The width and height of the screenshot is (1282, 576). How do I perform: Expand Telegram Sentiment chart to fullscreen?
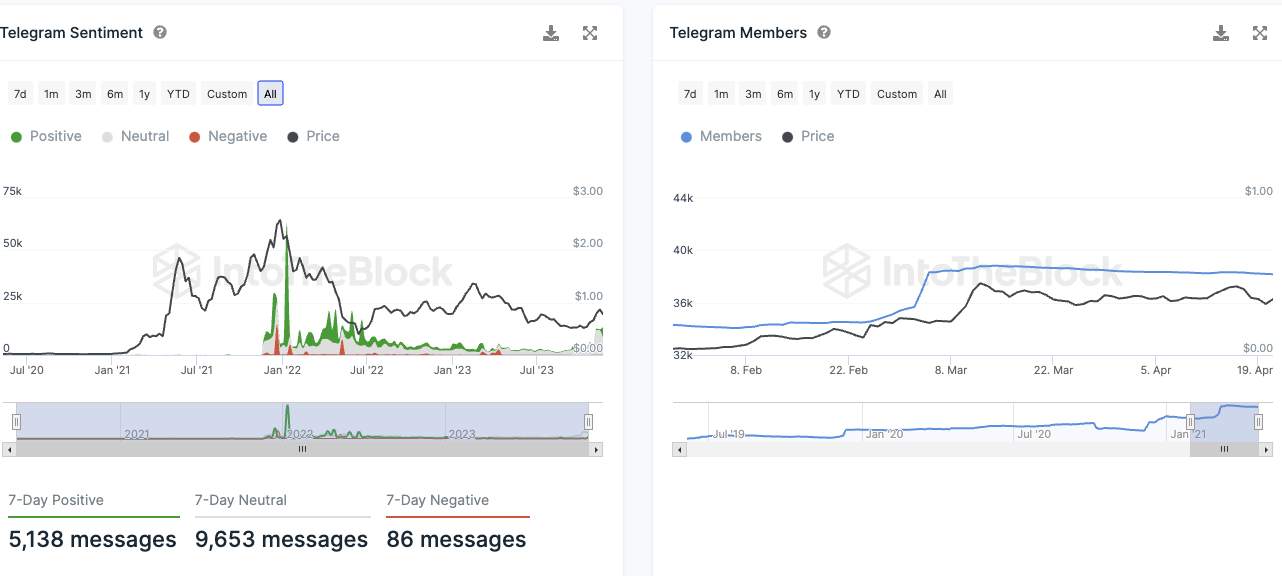click(590, 33)
